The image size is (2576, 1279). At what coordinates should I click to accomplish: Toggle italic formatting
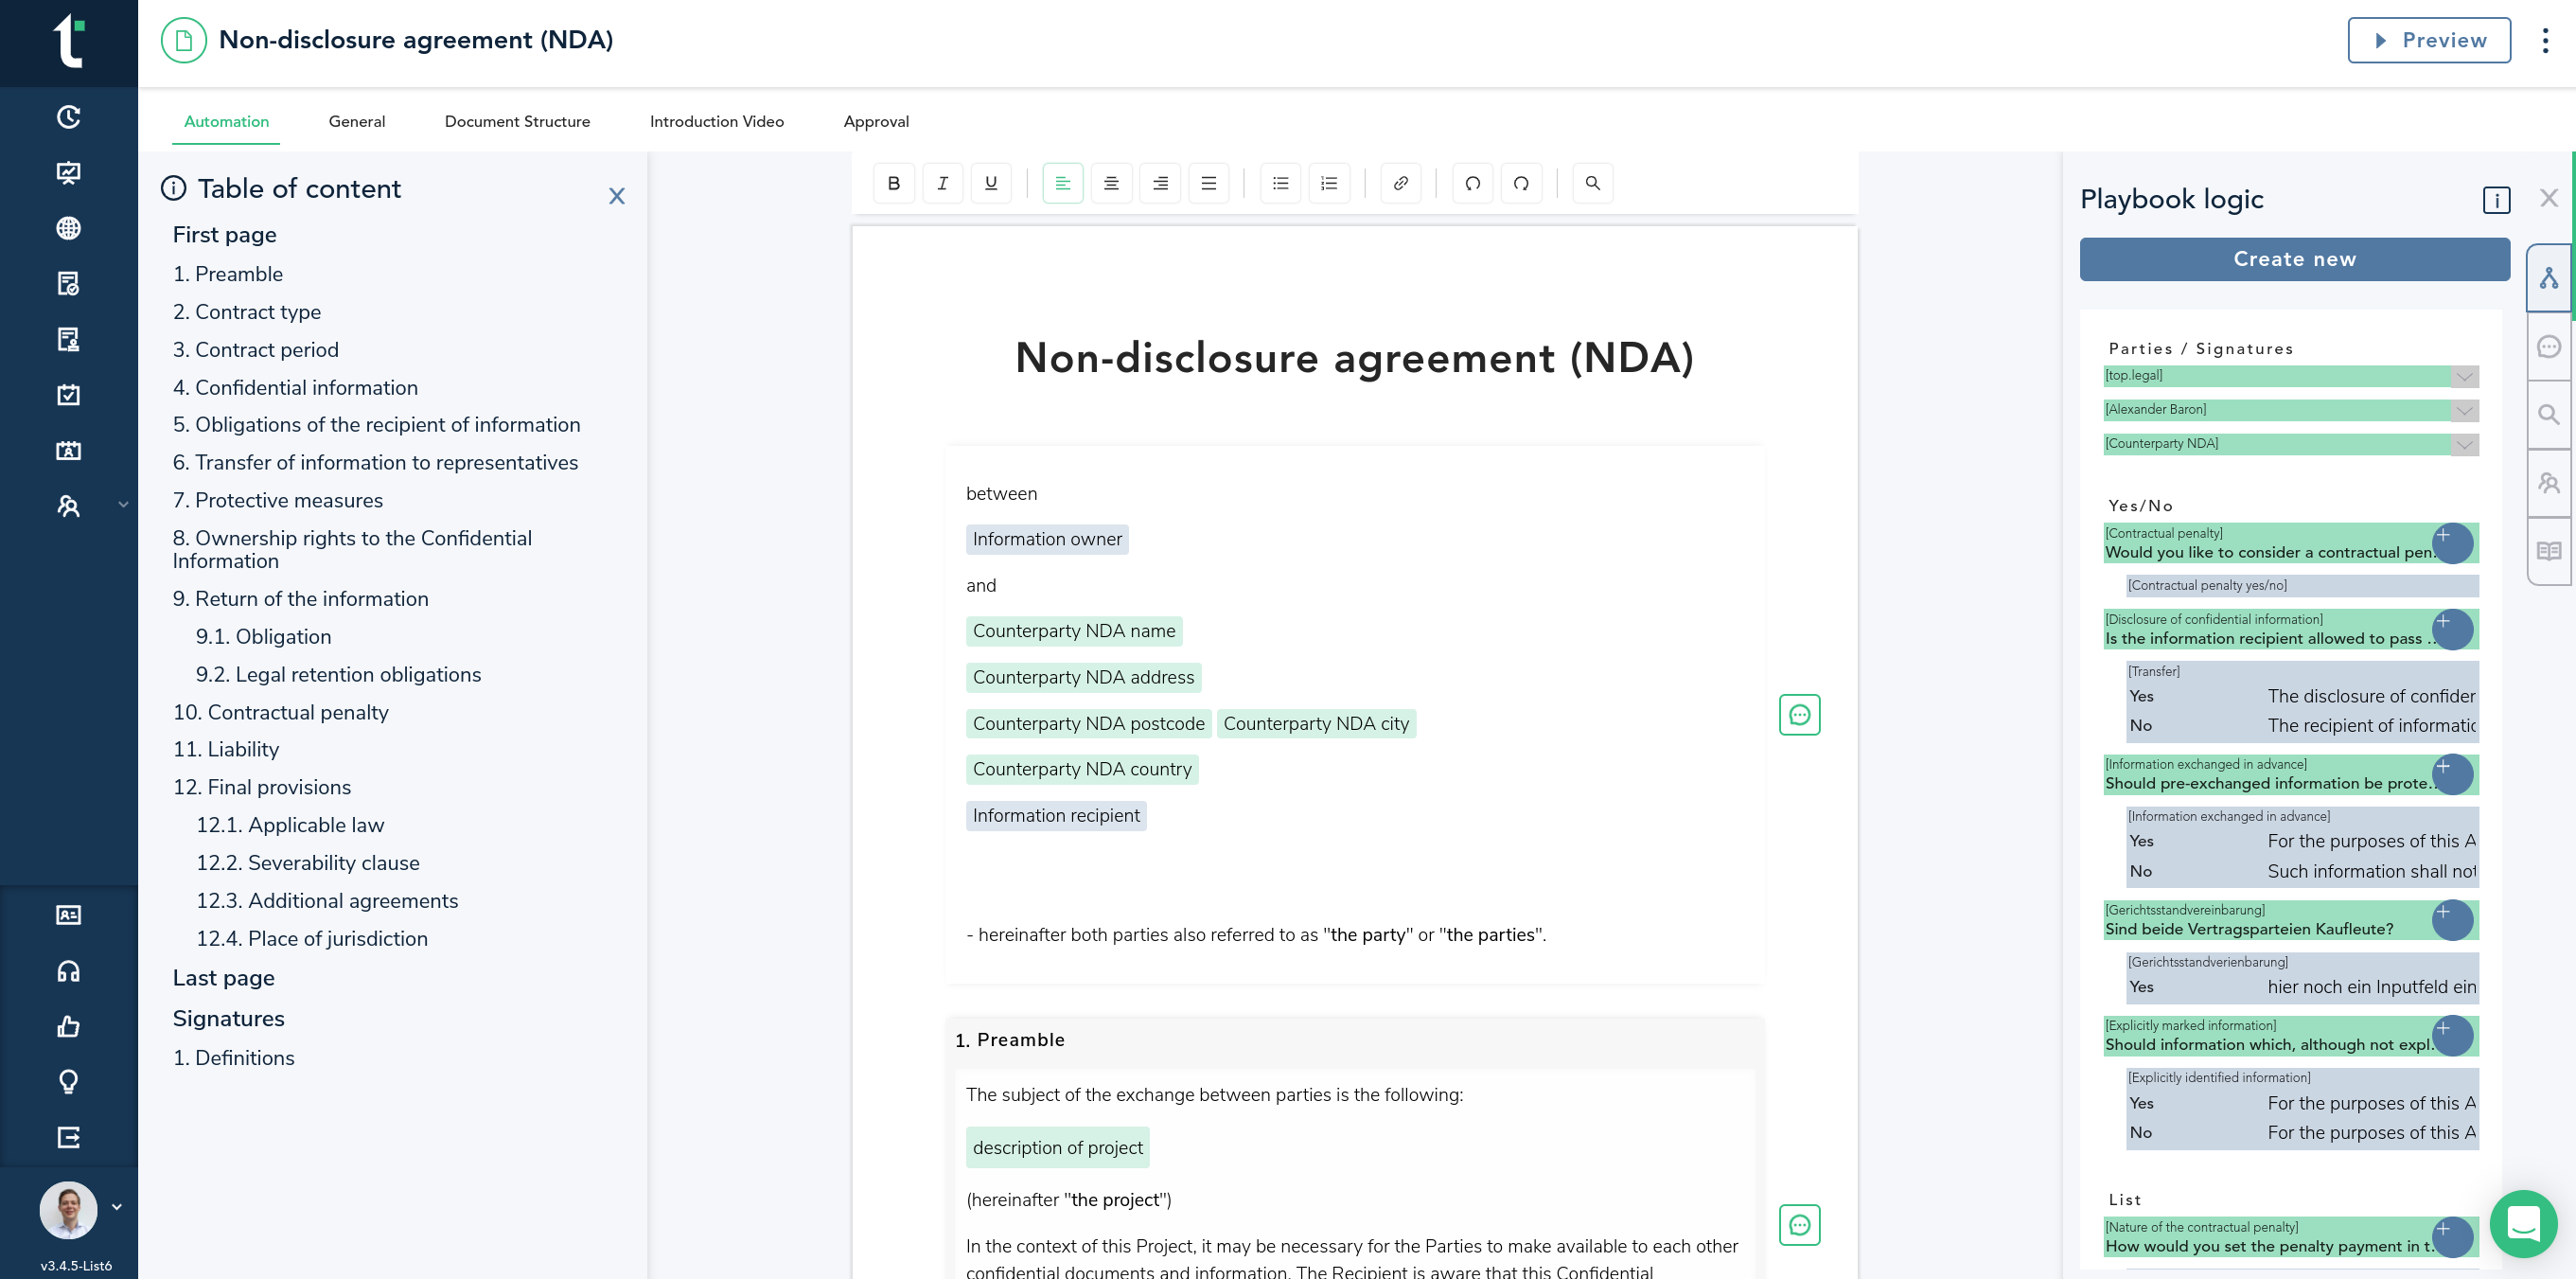pyautogui.click(x=942, y=183)
